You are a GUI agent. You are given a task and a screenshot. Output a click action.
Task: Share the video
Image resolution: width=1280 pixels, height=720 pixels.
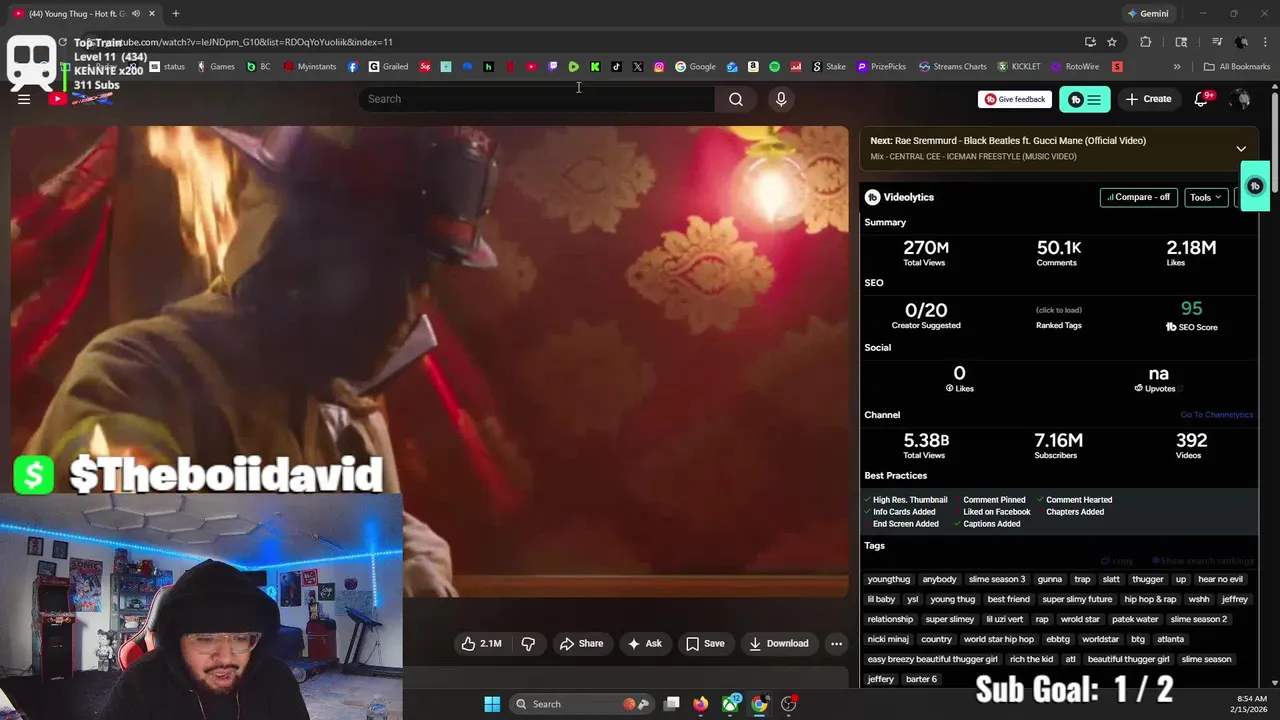click(x=581, y=644)
